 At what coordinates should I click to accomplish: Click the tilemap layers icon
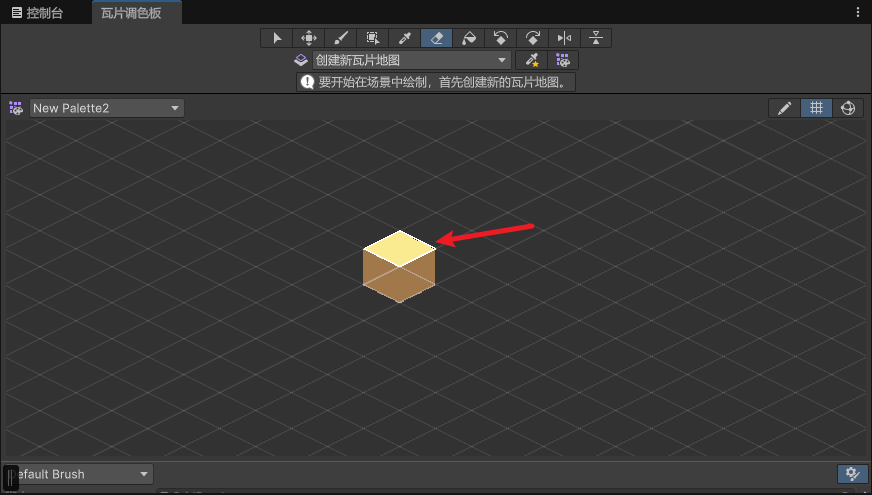tap(301, 60)
